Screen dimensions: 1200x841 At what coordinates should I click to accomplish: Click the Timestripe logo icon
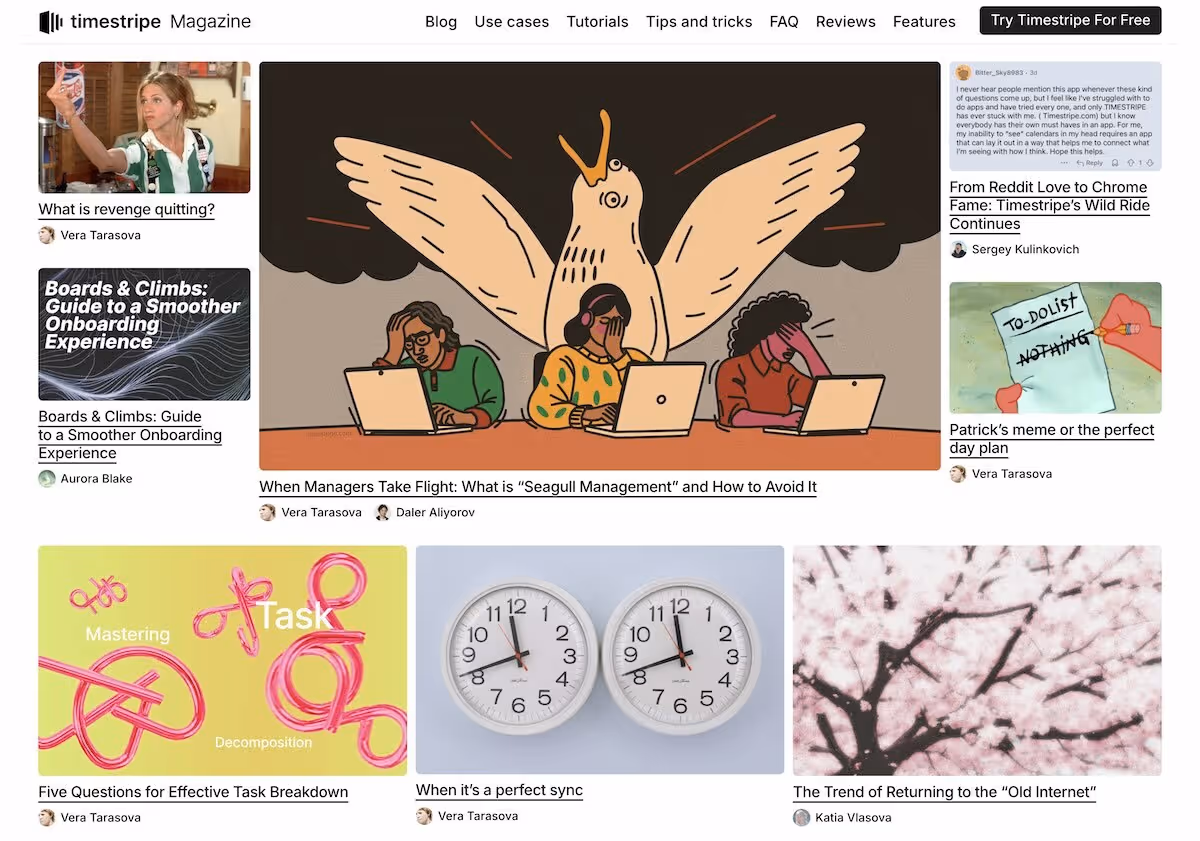(51, 21)
